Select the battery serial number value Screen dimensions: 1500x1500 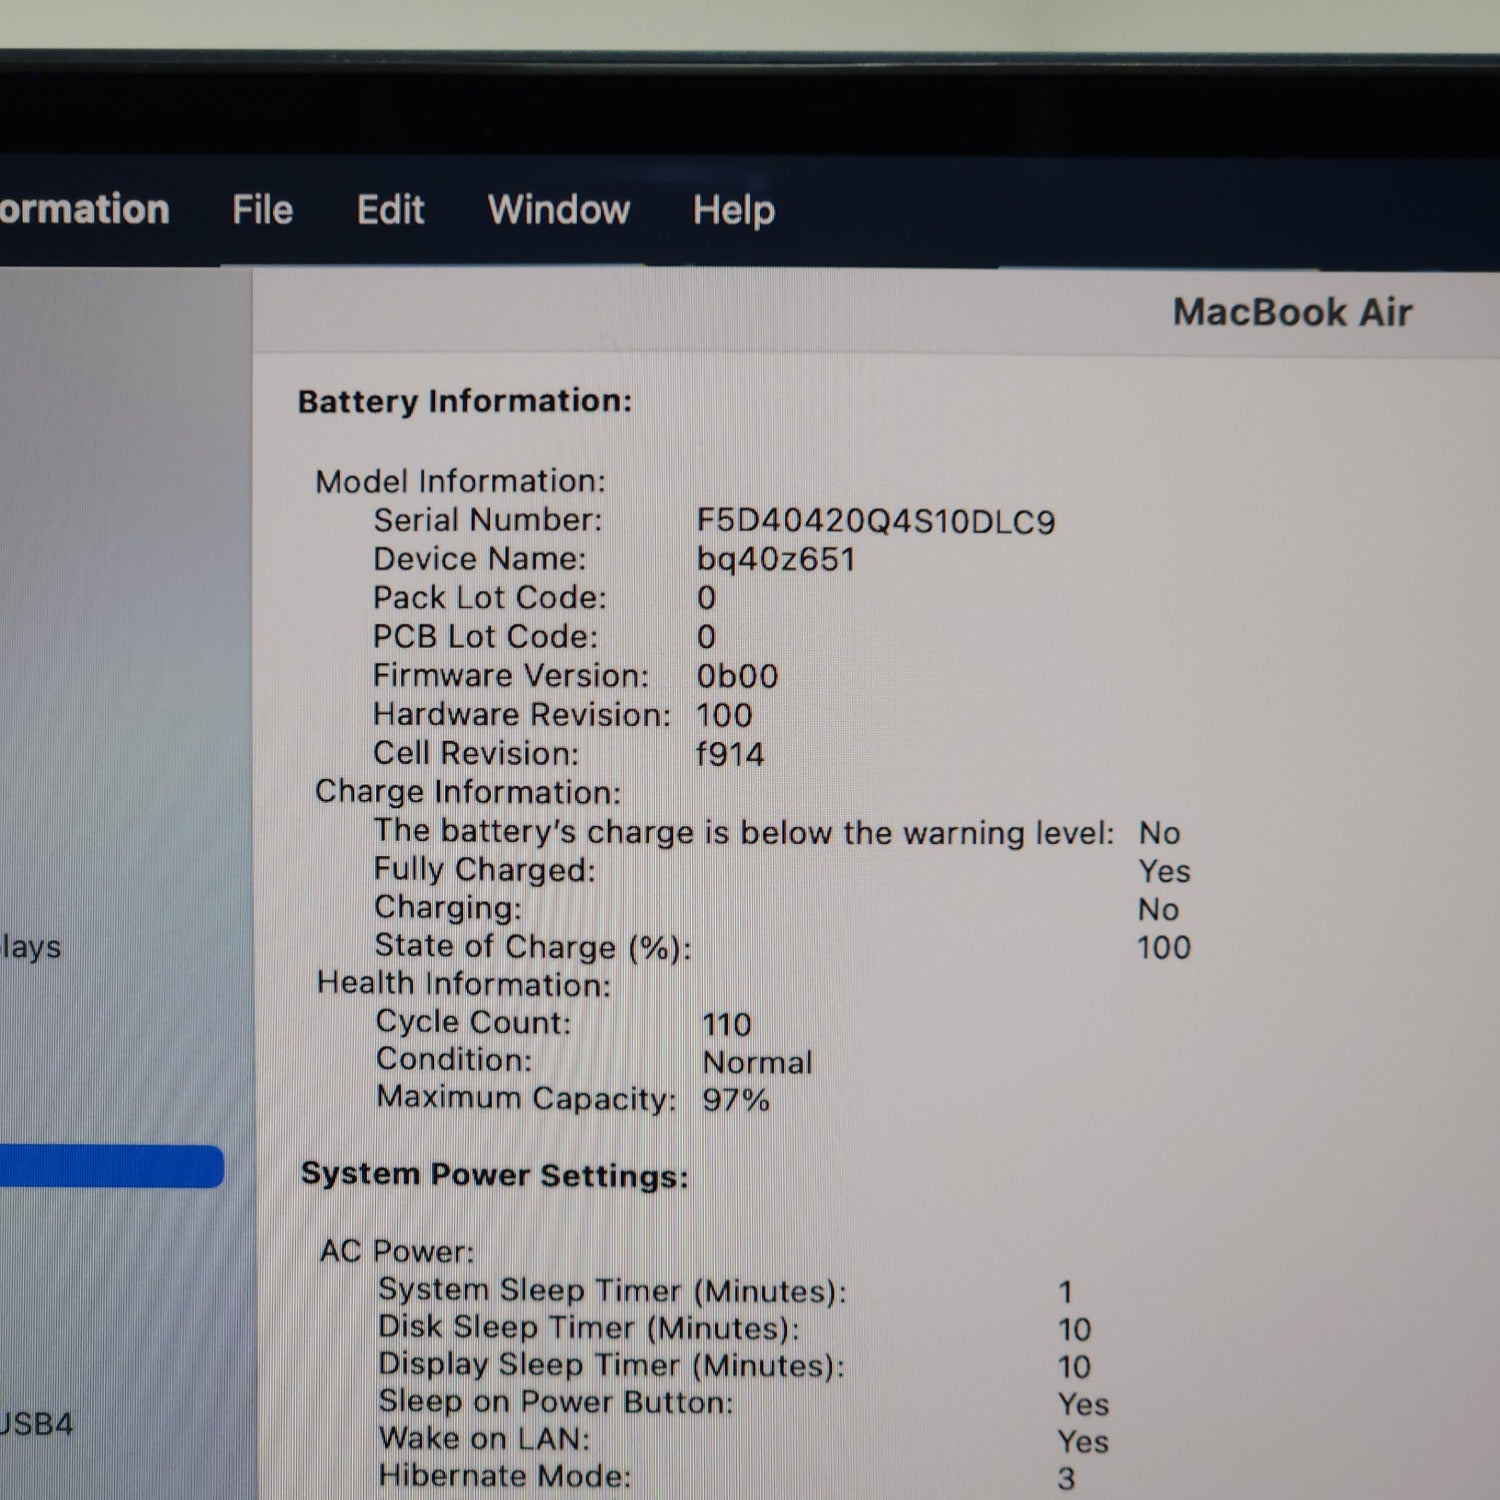pyautogui.click(x=875, y=522)
